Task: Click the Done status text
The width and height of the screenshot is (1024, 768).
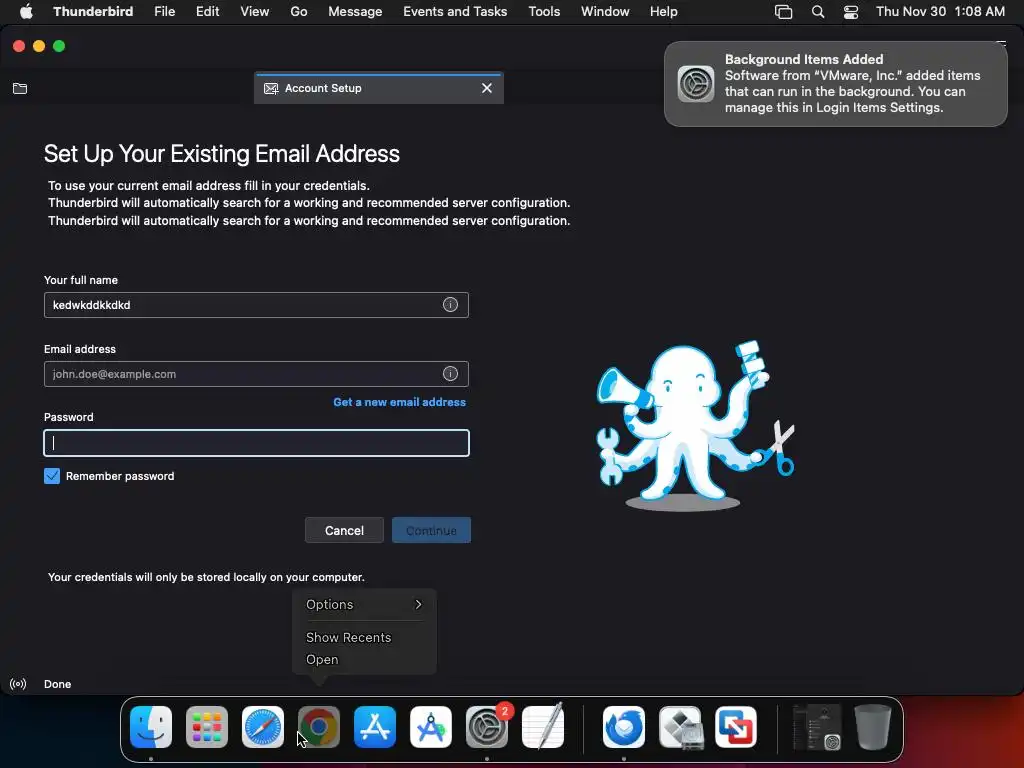Action: pyautogui.click(x=57, y=684)
